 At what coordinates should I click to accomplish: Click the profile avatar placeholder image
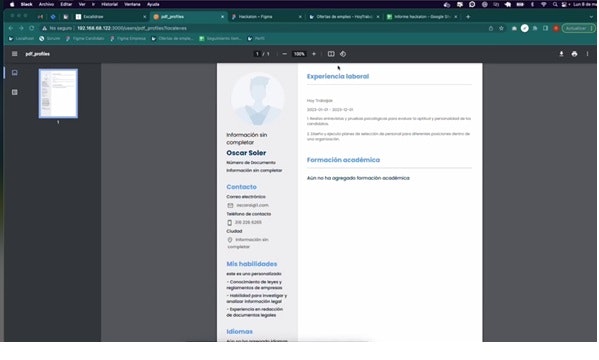click(x=258, y=99)
